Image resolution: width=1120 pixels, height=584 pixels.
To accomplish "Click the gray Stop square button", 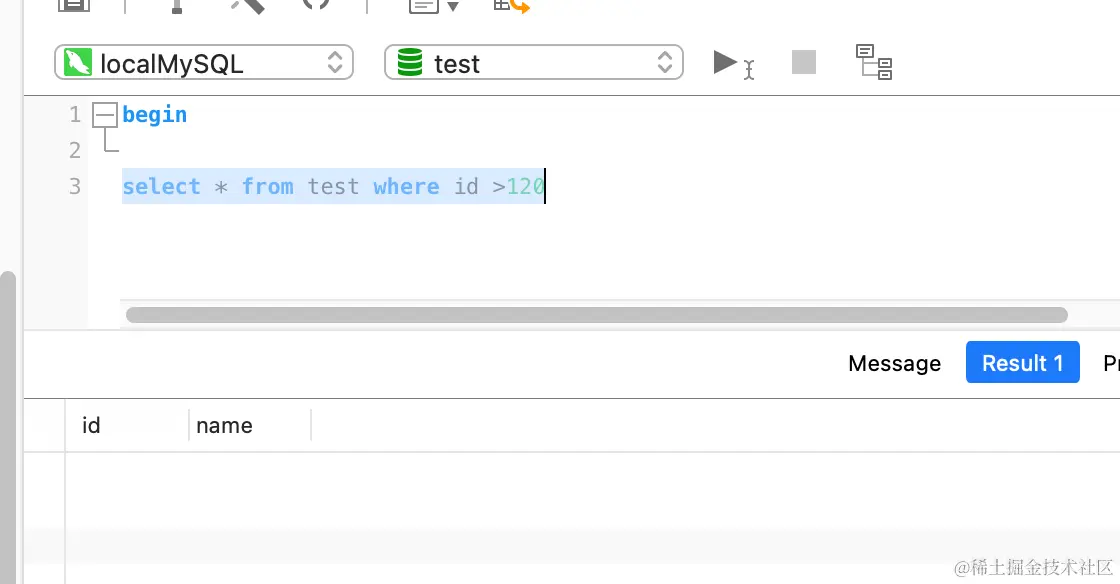I will pyautogui.click(x=804, y=62).
